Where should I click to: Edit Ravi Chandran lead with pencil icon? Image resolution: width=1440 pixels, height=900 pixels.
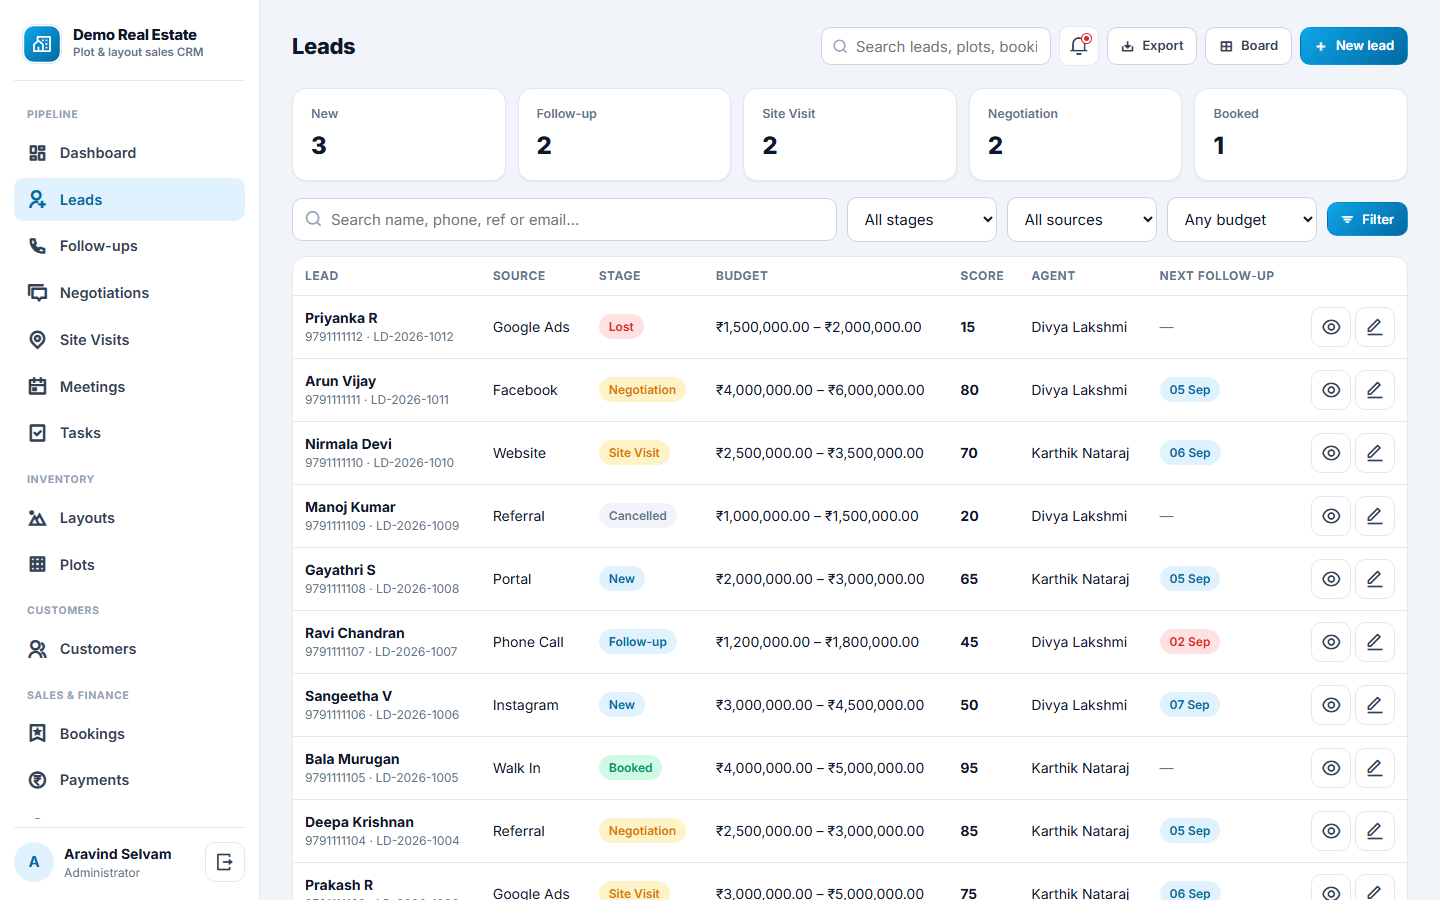point(1375,642)
